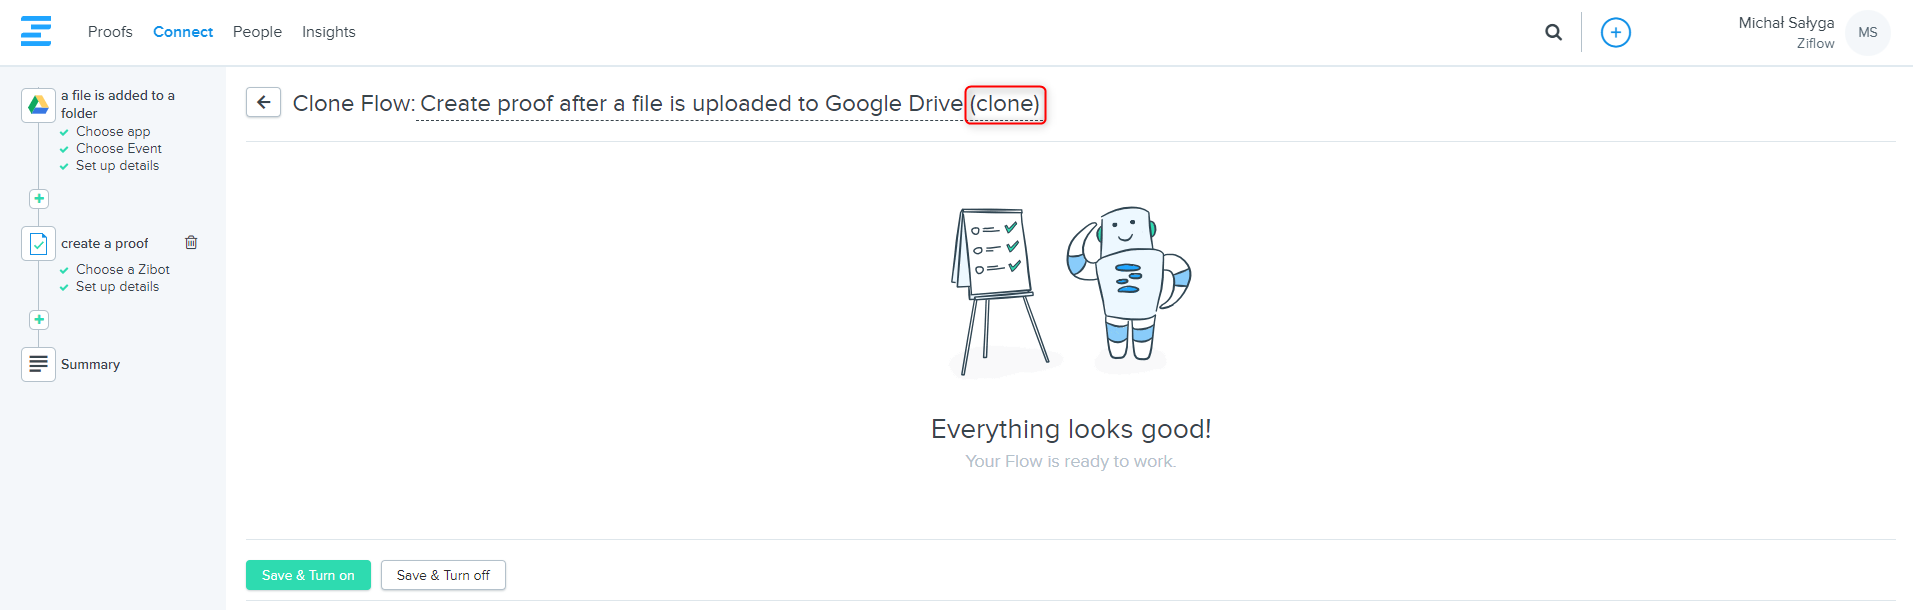Viewport: 1913px width, 610px height.
Task: Open the Connect tab
Action: tap(183, 32)
